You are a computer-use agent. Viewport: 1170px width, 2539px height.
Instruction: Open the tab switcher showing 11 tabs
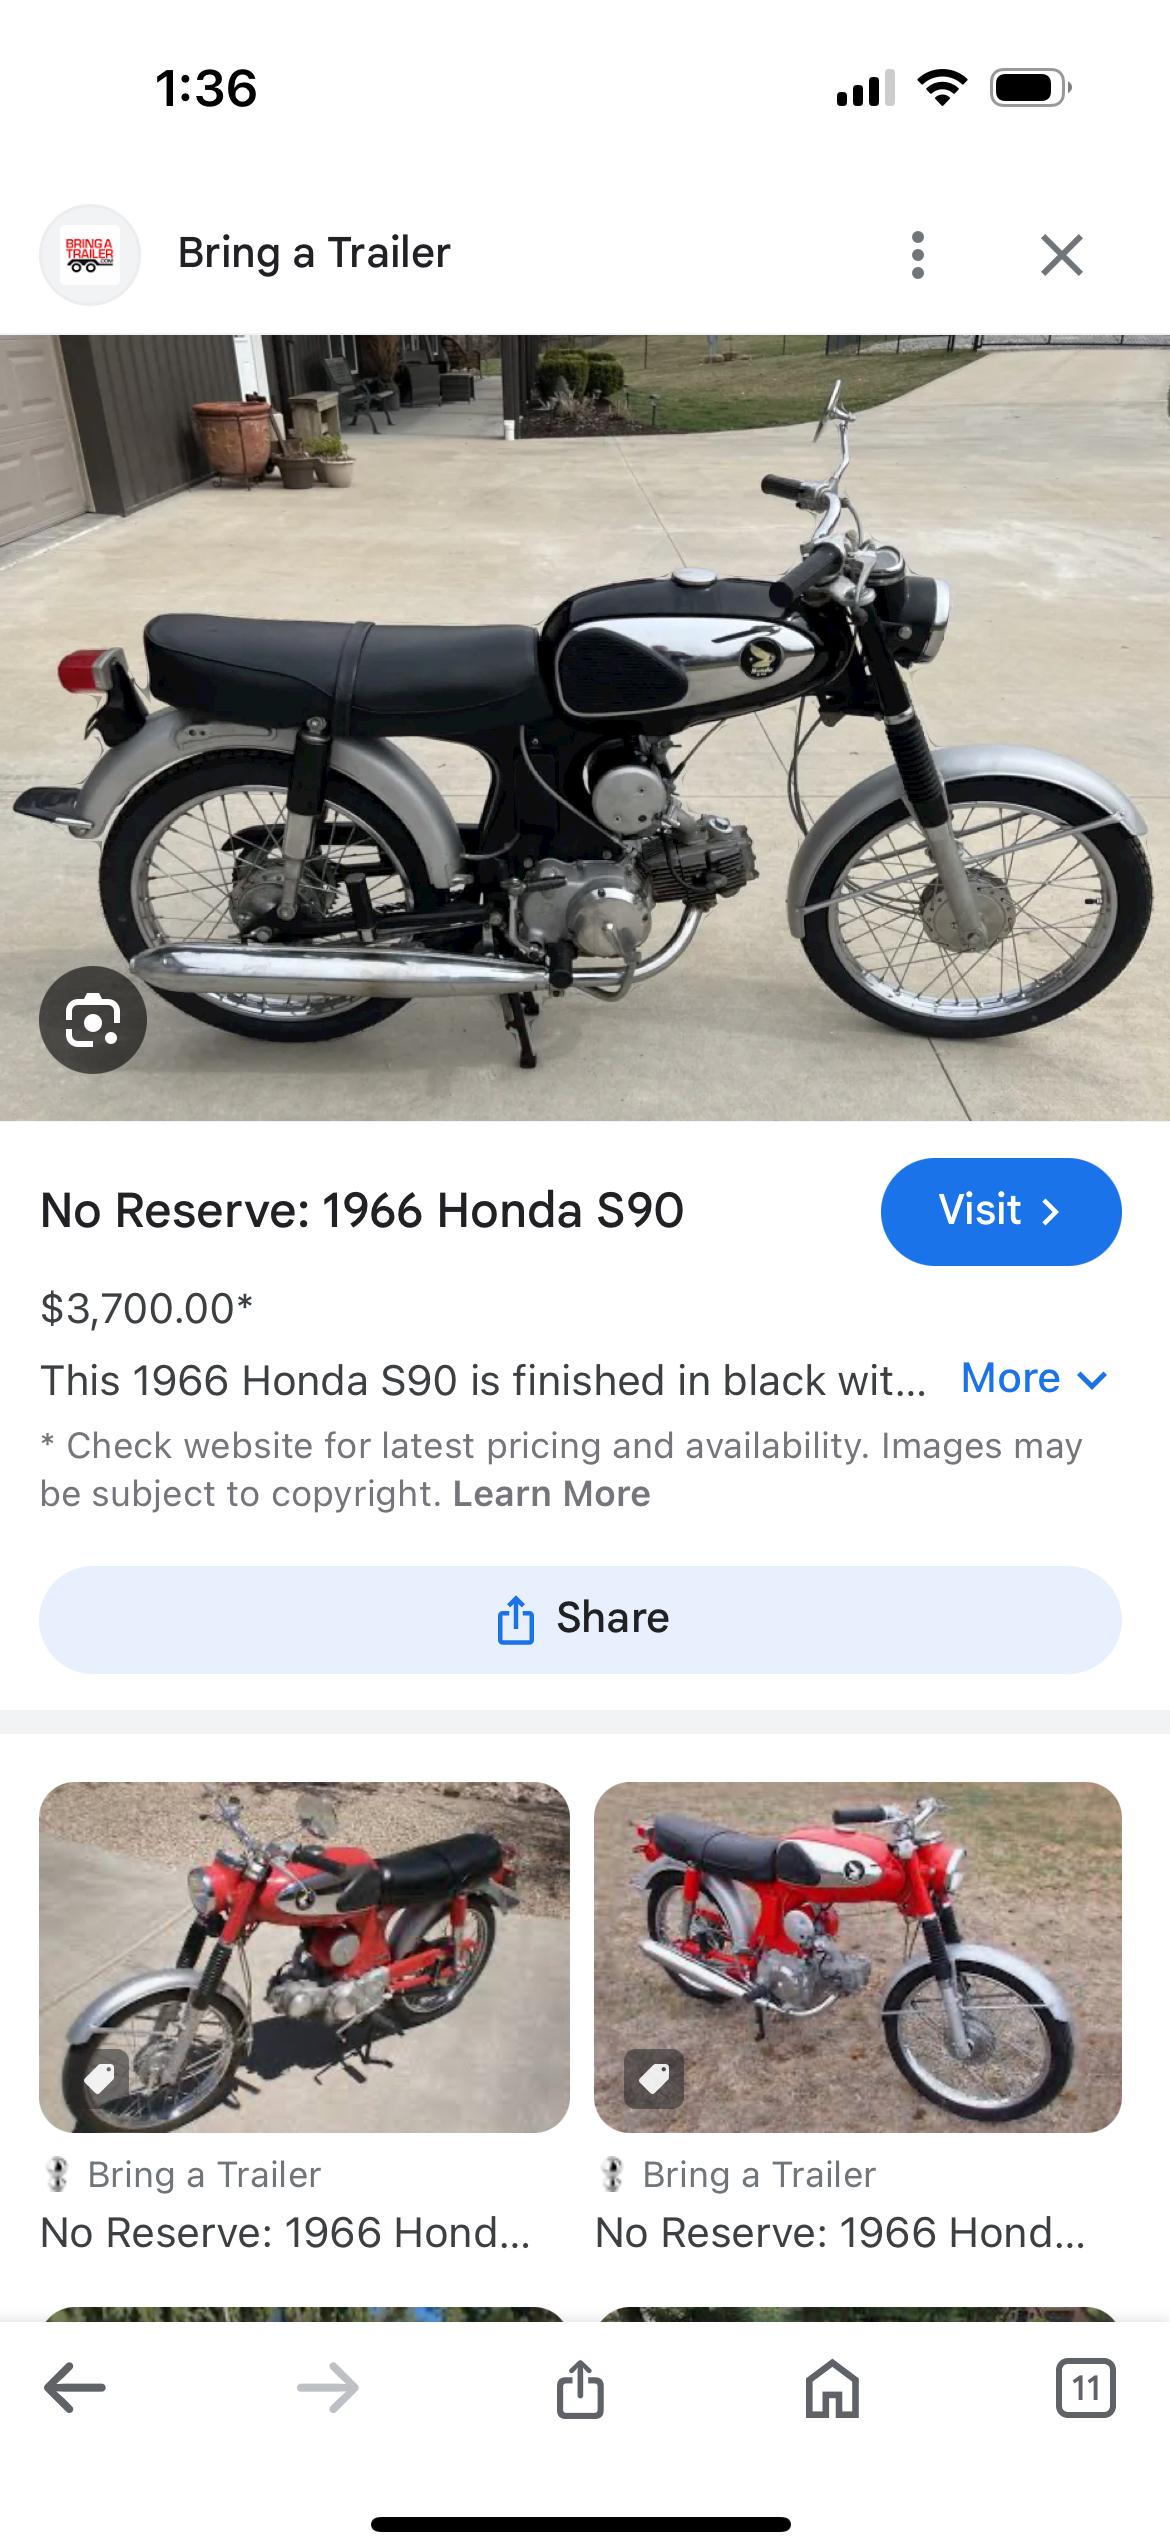point(1085,2388)
